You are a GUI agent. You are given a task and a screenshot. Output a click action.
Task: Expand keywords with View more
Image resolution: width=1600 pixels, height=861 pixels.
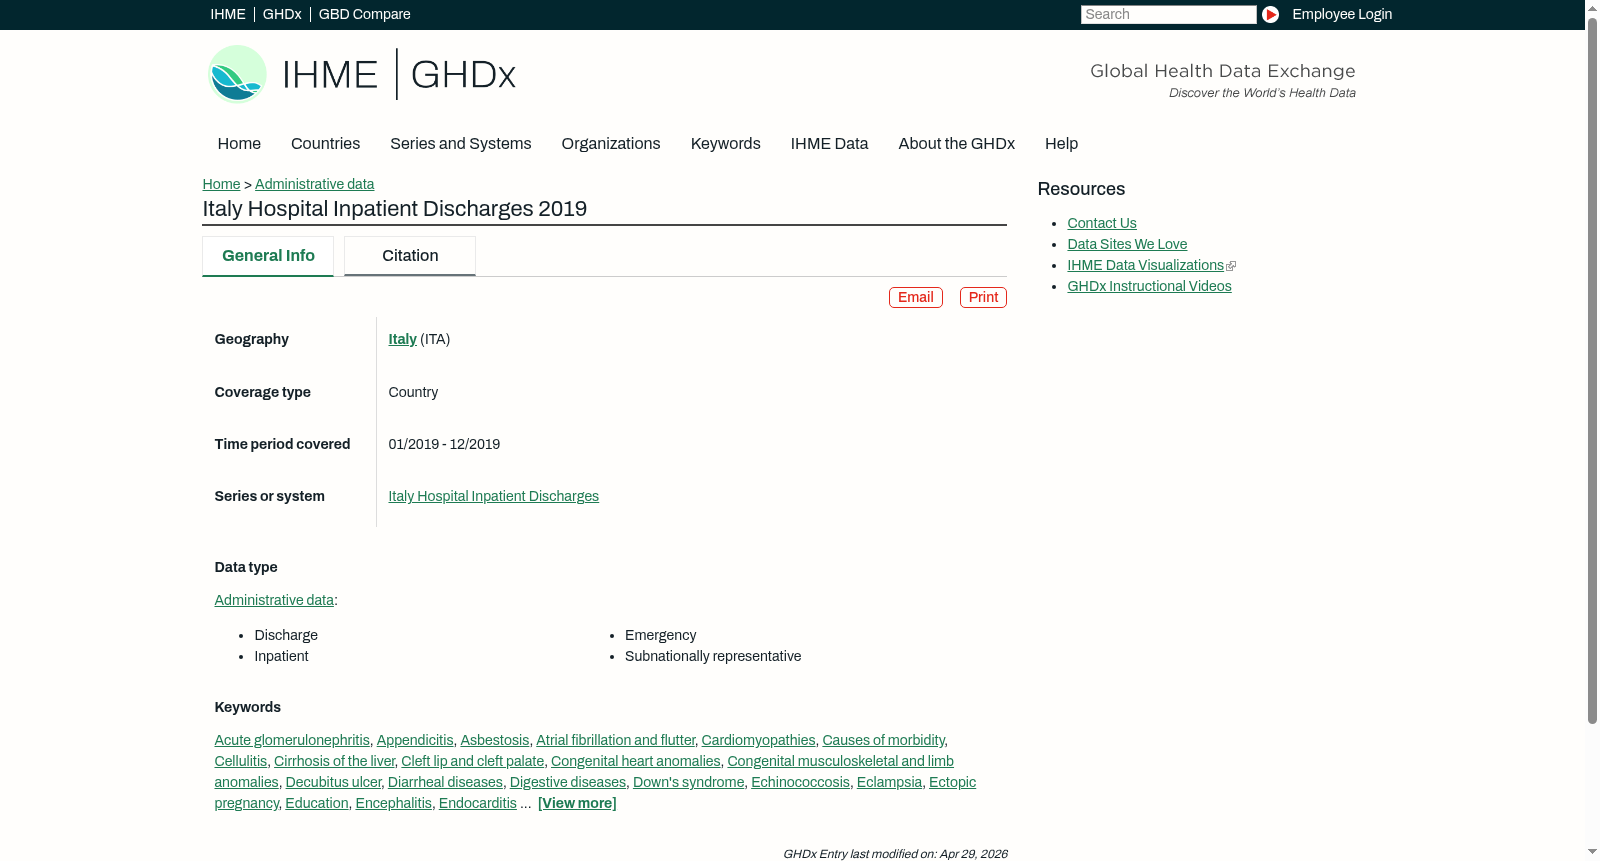577,803
